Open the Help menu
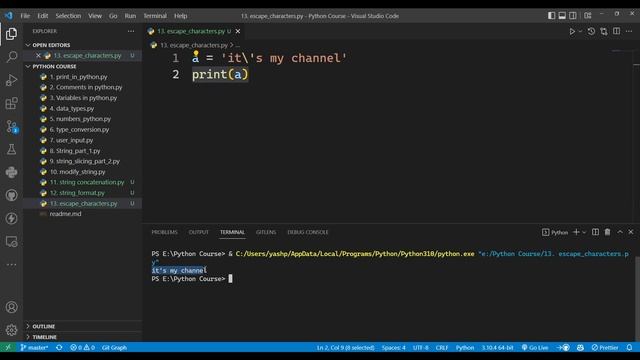The image size is (640, 360). pos(180,16)
